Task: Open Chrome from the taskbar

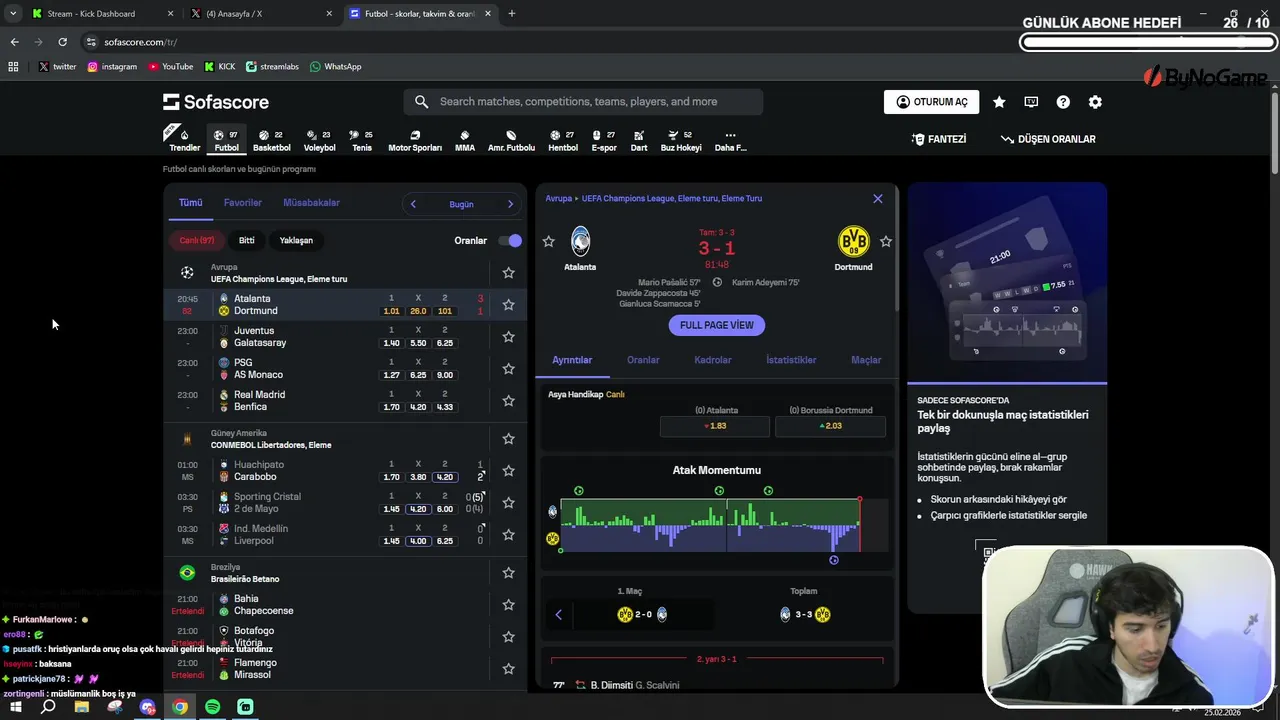Action: tap(180, 707)
